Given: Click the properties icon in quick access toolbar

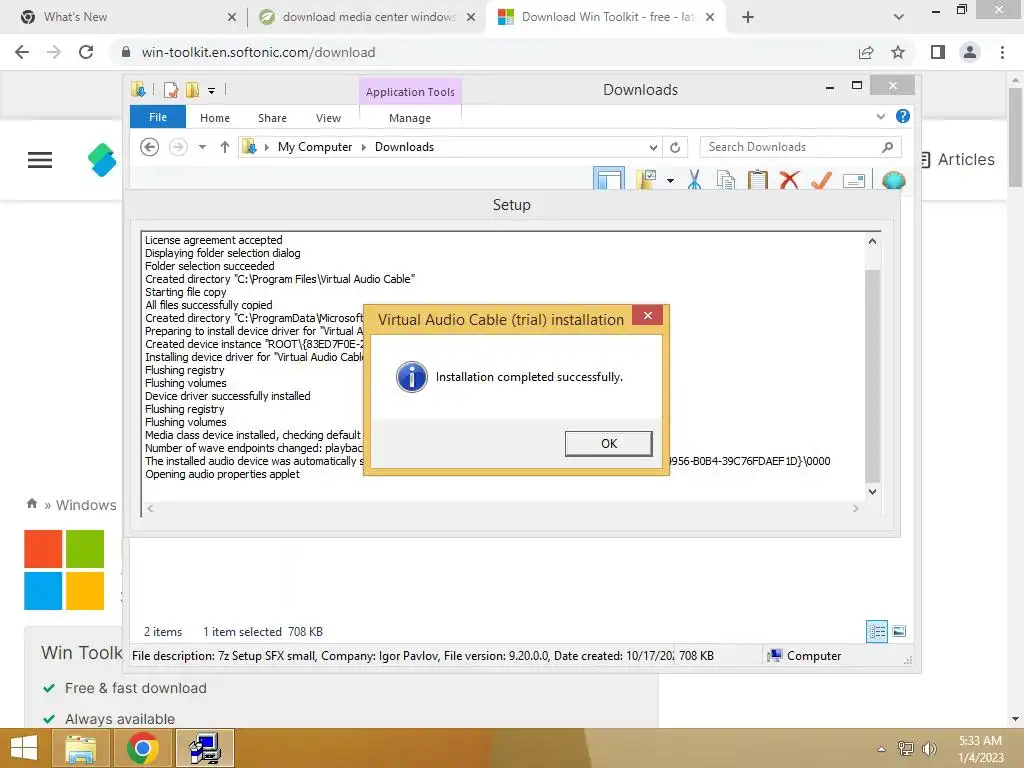Looking at the screenshot, I should (x=170, y=89).
